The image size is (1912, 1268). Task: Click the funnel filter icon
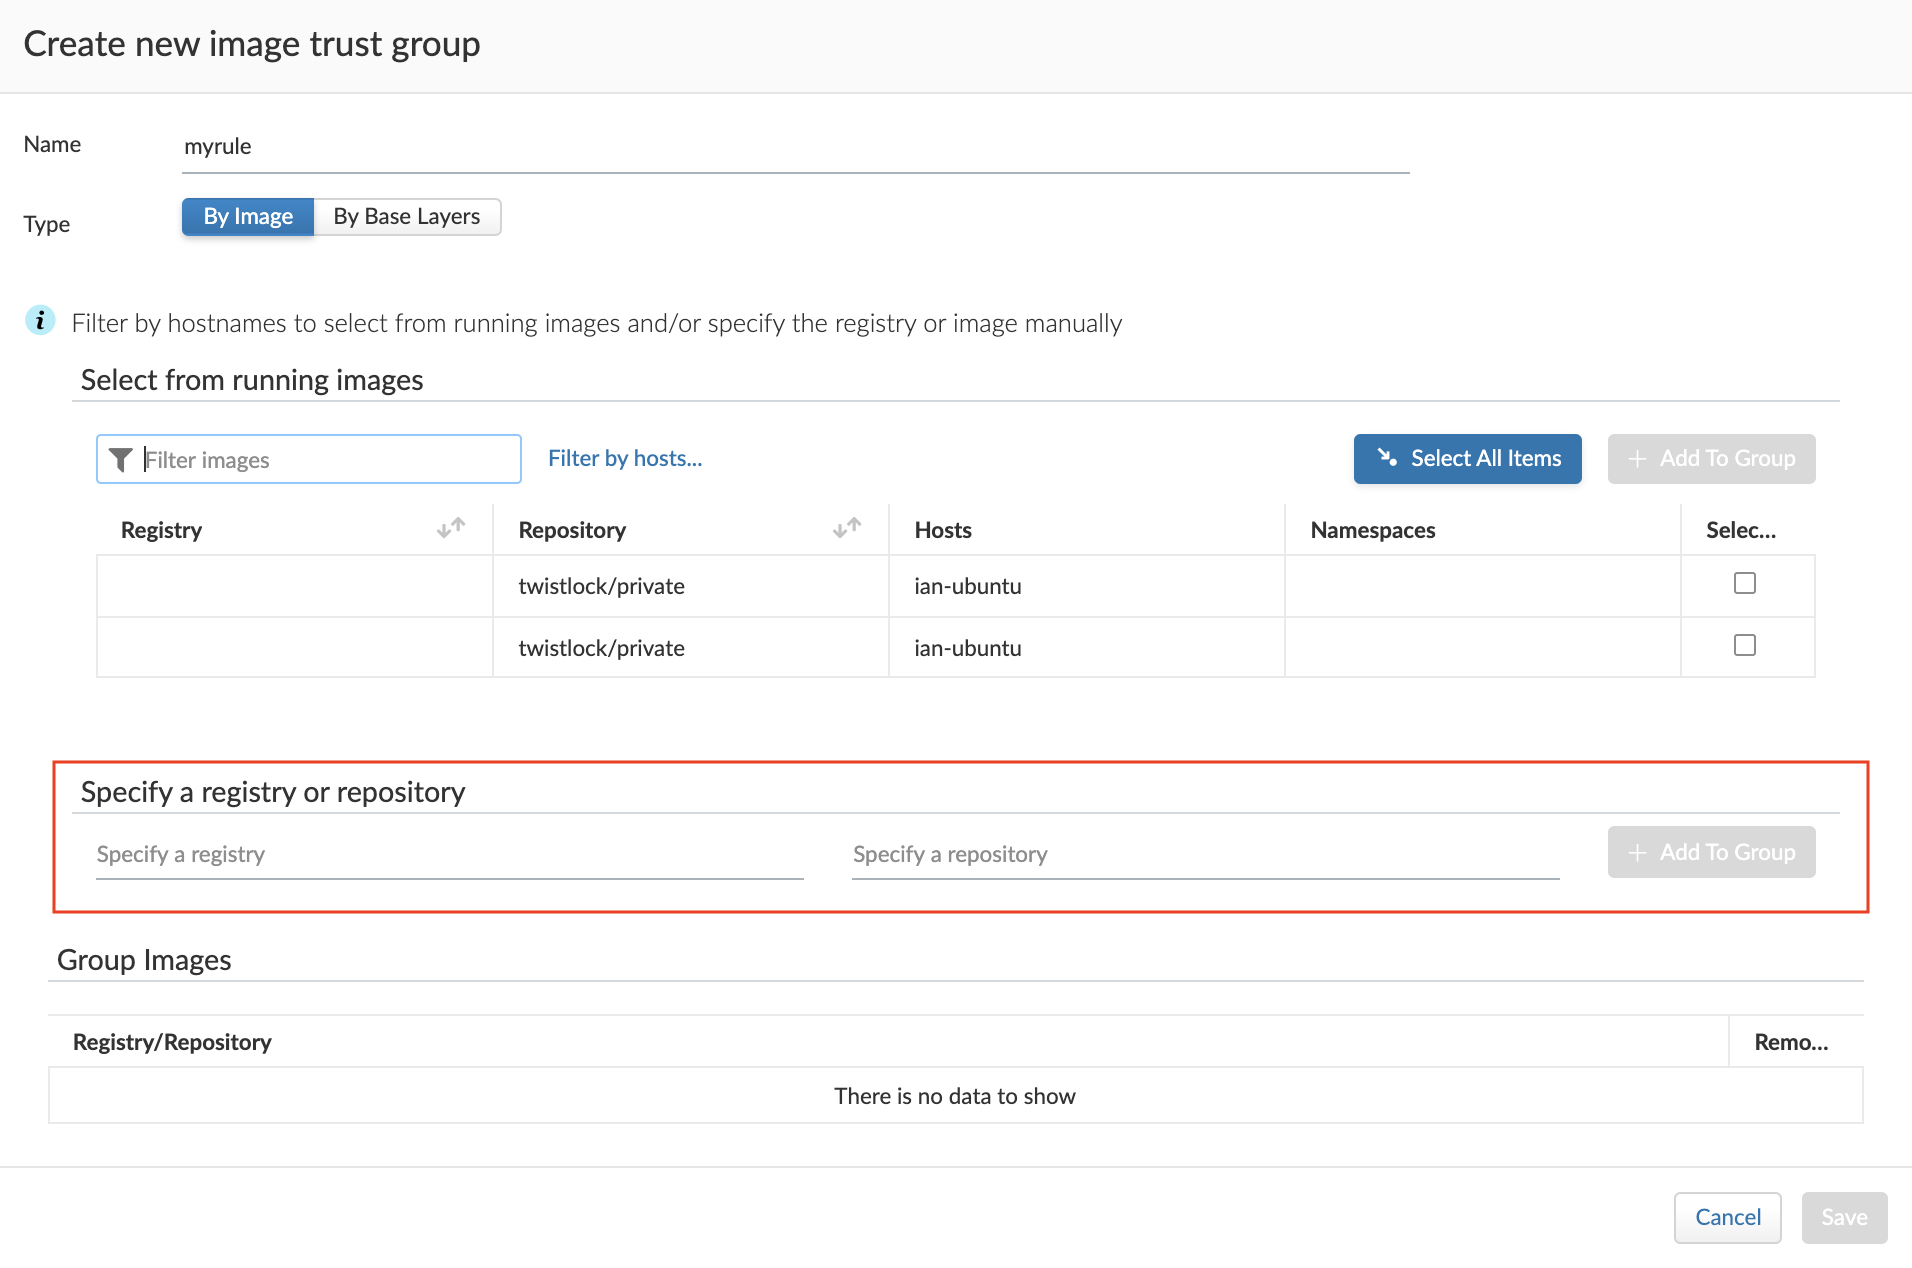point(120,460)
